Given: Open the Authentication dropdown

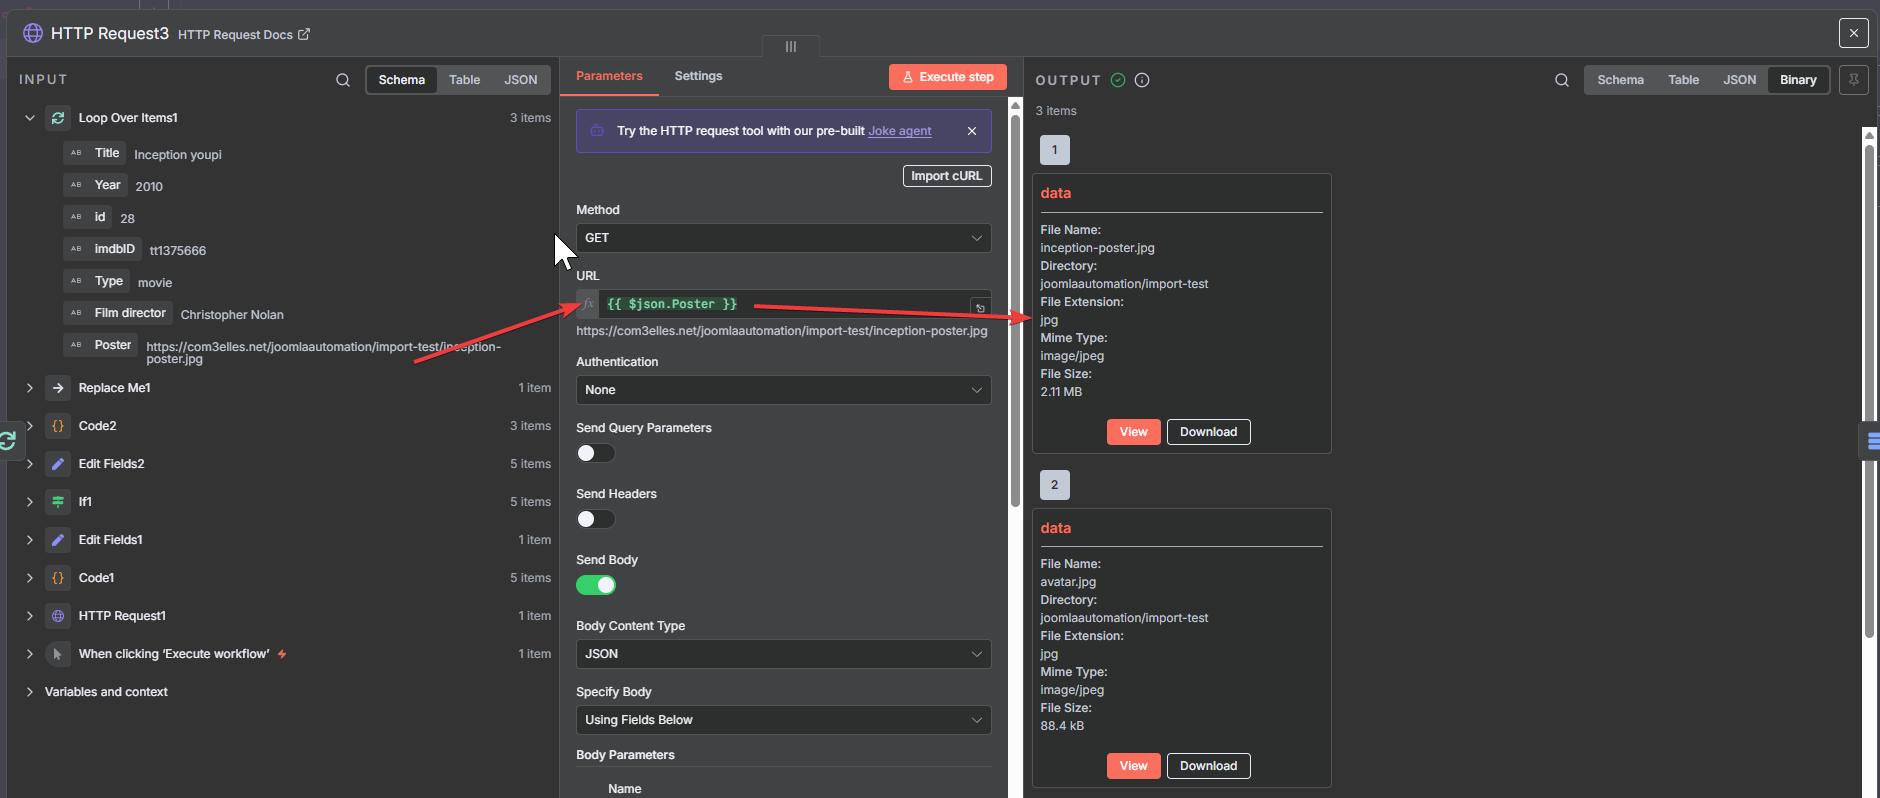Looking at the screenshot, I should click(783, 390).
